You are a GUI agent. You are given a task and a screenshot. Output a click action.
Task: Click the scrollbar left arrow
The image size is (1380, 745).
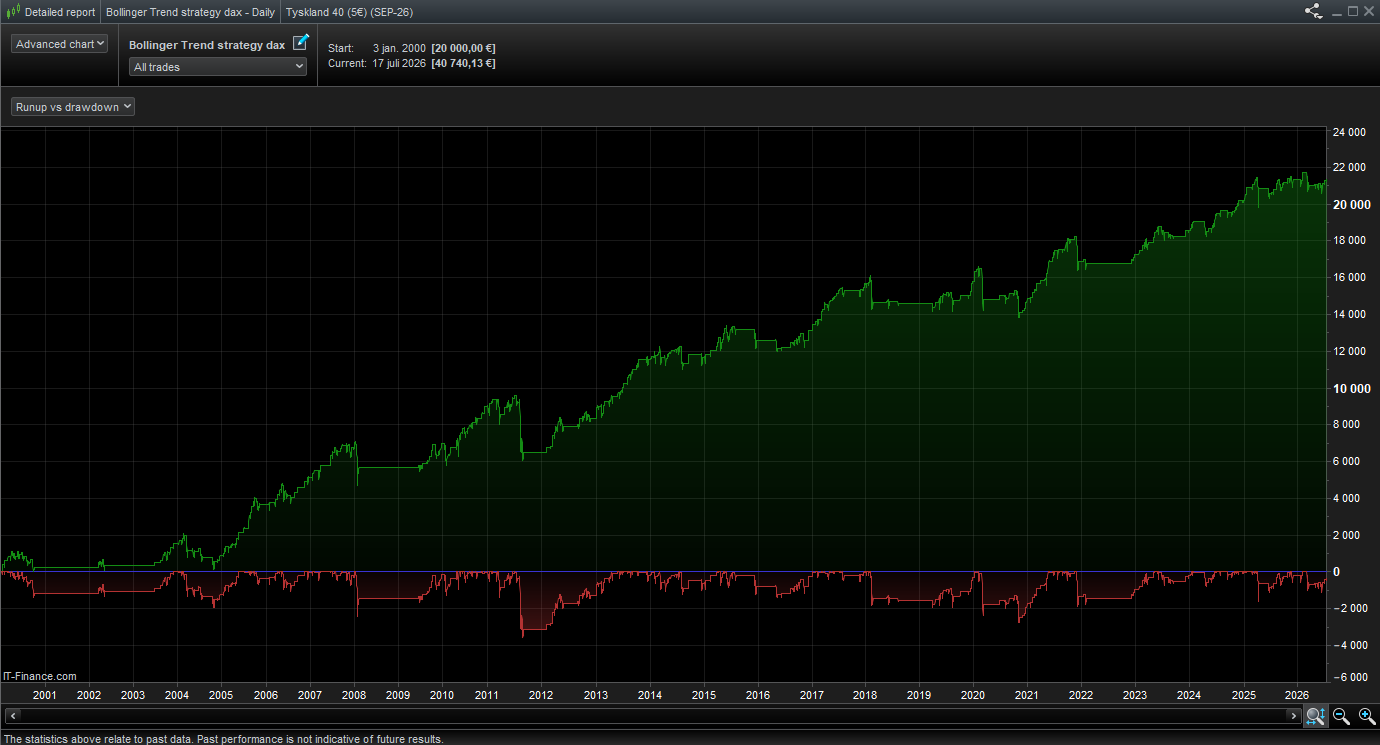click(13, 716)
